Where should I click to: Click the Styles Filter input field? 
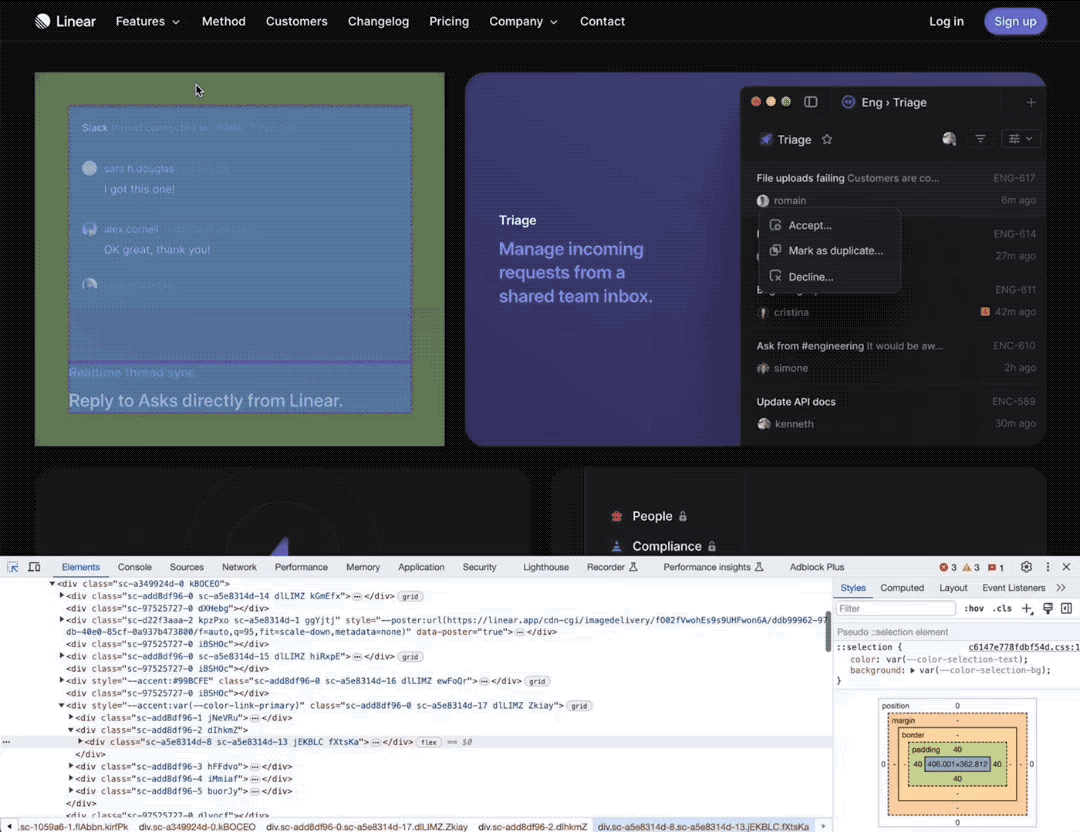pyautogui.click(x=895, y=608)
